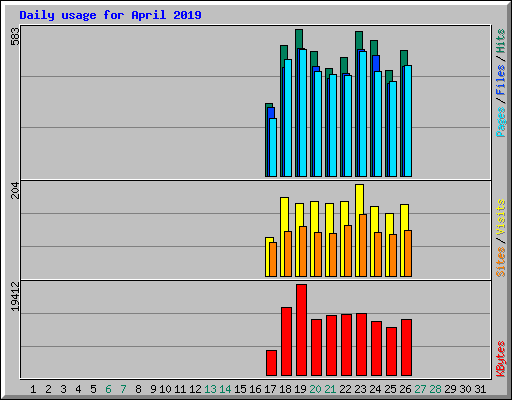Viewport: 512px width, 400px height.
Task: Click the orange Sites bar for day 26
Action: [408, 253]
